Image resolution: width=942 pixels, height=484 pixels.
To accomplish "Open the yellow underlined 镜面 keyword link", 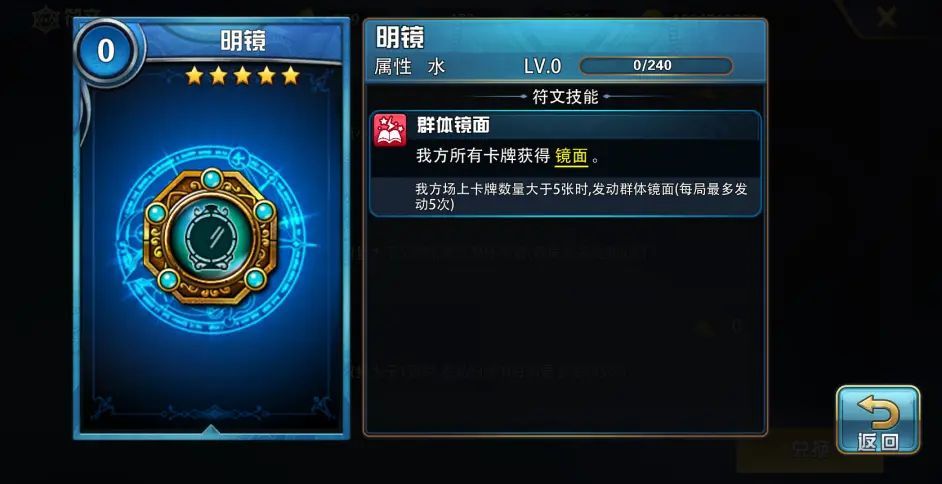I will 571,157.
